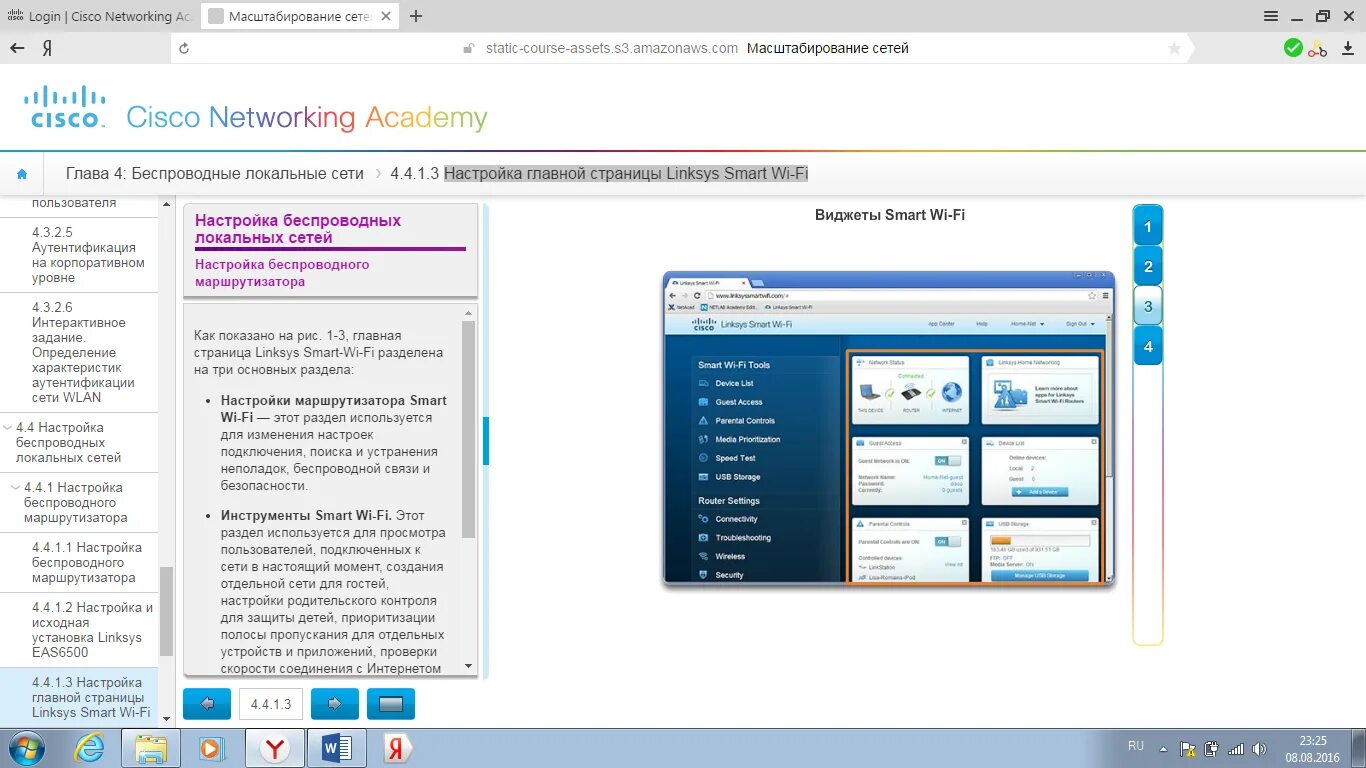
Task: Open the course home icon
Action: [x=22, y=174]
